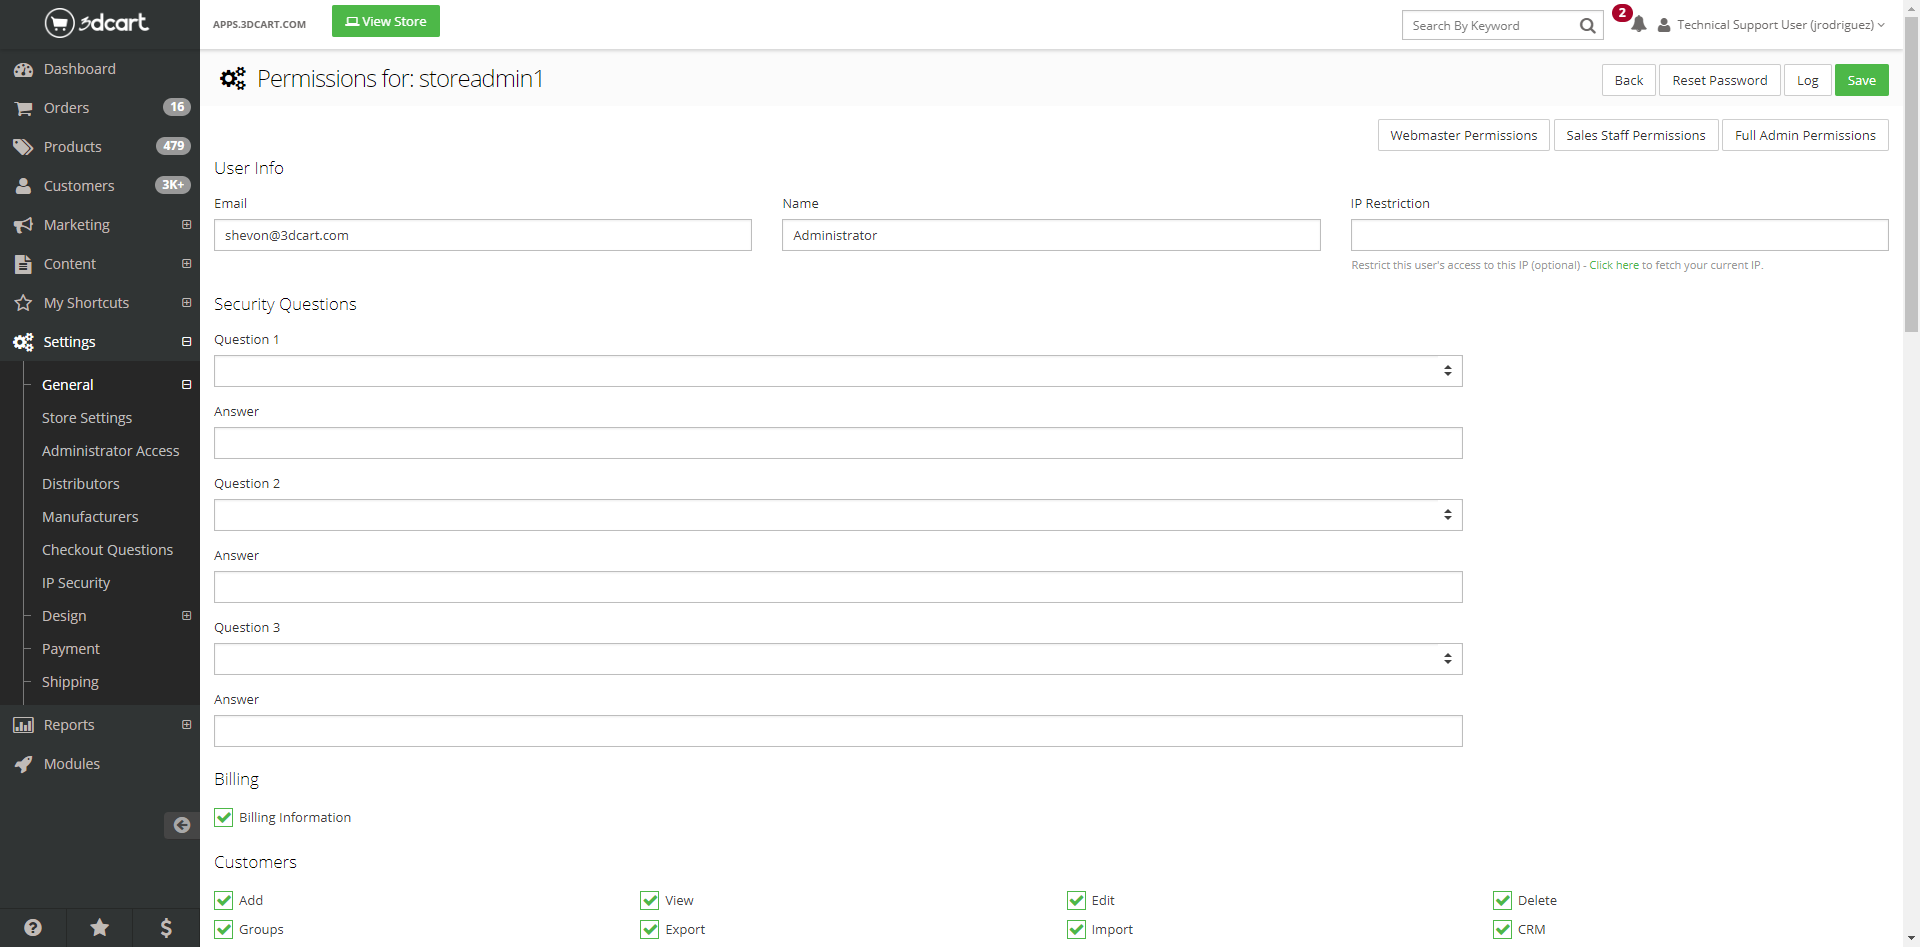Uncheck the Billing Information checkbox
This screenshot has width=1920, height=947.
point(224,818)
